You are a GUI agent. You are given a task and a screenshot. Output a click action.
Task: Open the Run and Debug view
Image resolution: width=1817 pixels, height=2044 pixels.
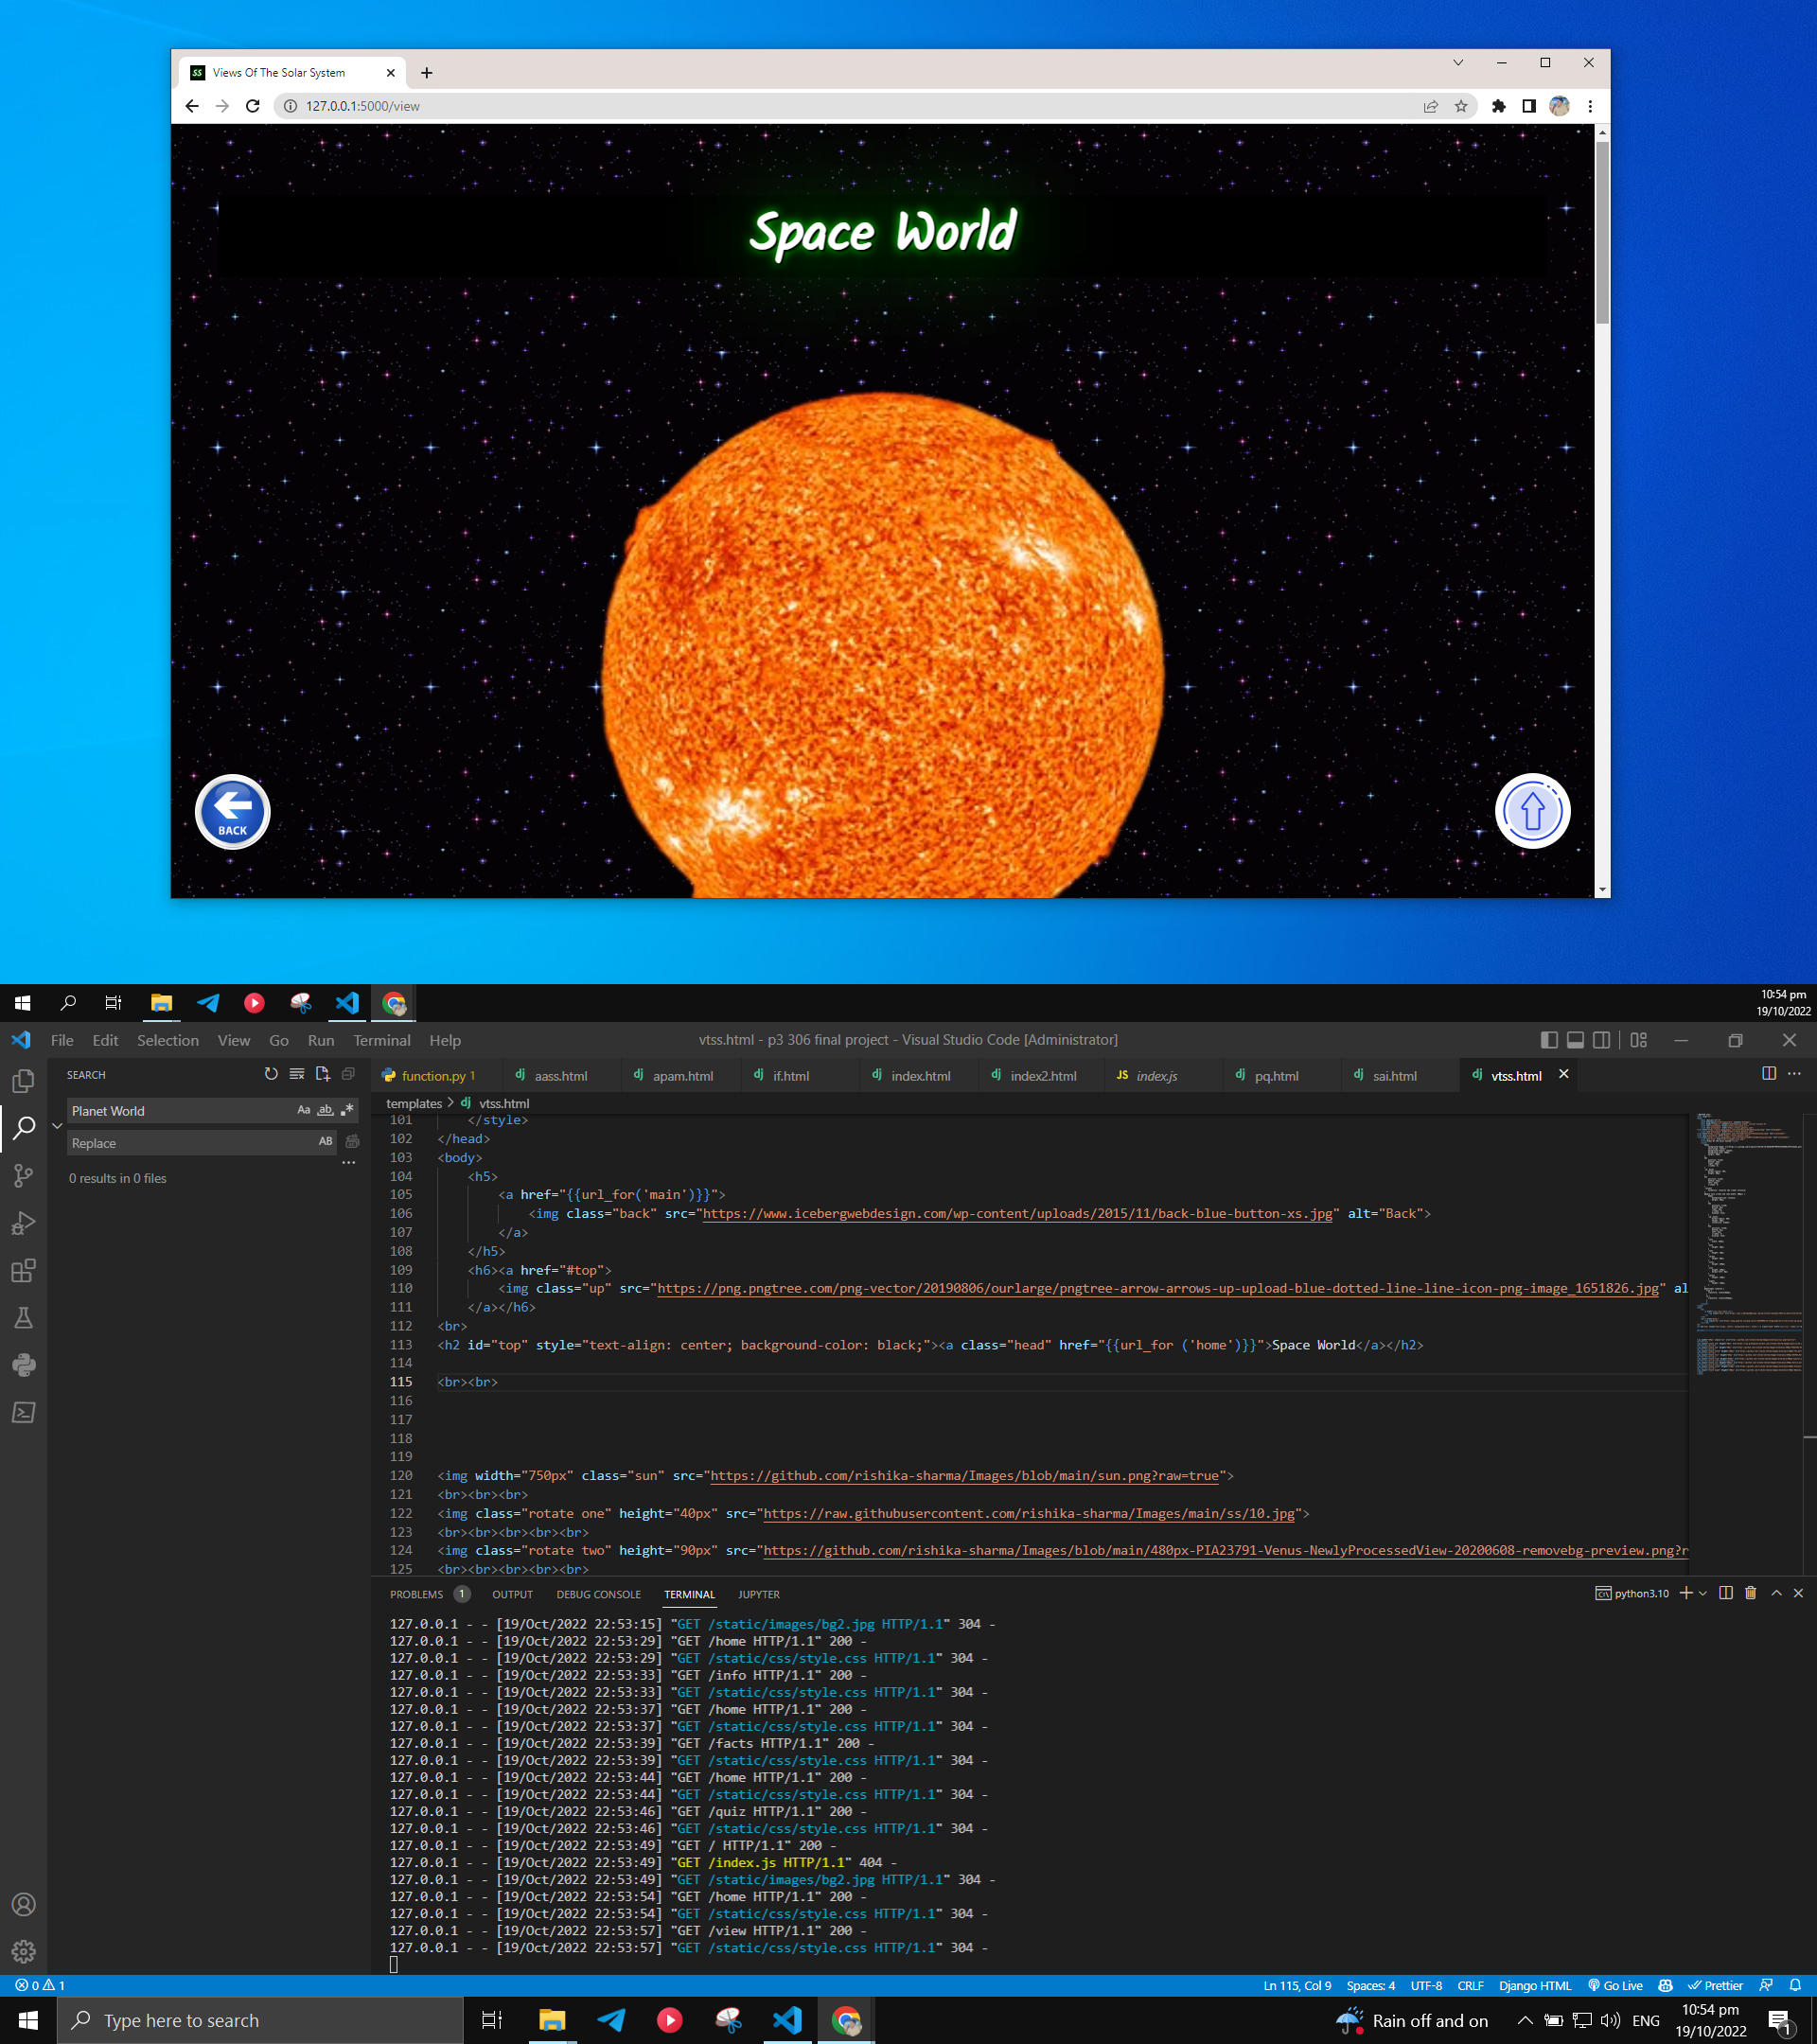pyautogui.click(x=24, y=1222)
